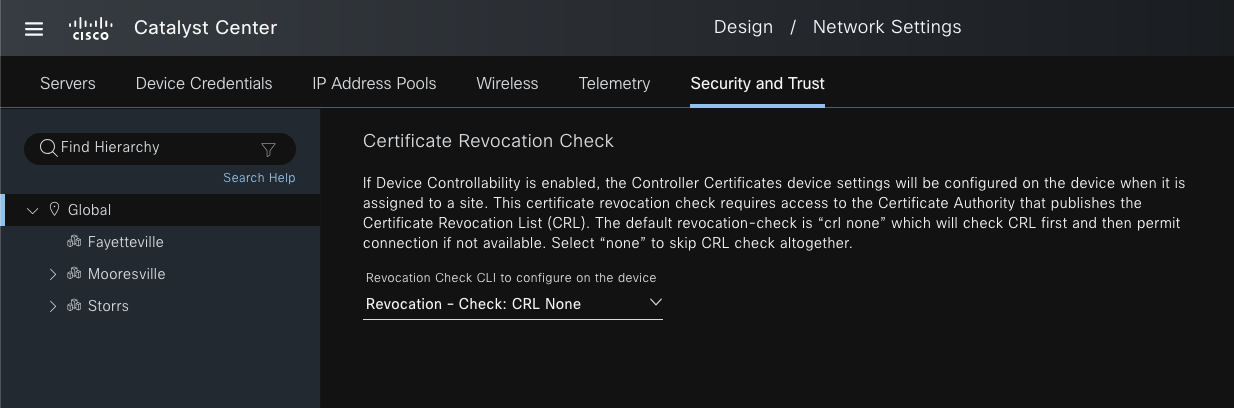The width and height of the screenshot is (1234, 408).
Task: Collapse the Global hierarchy node
Action: coord(32,210)
